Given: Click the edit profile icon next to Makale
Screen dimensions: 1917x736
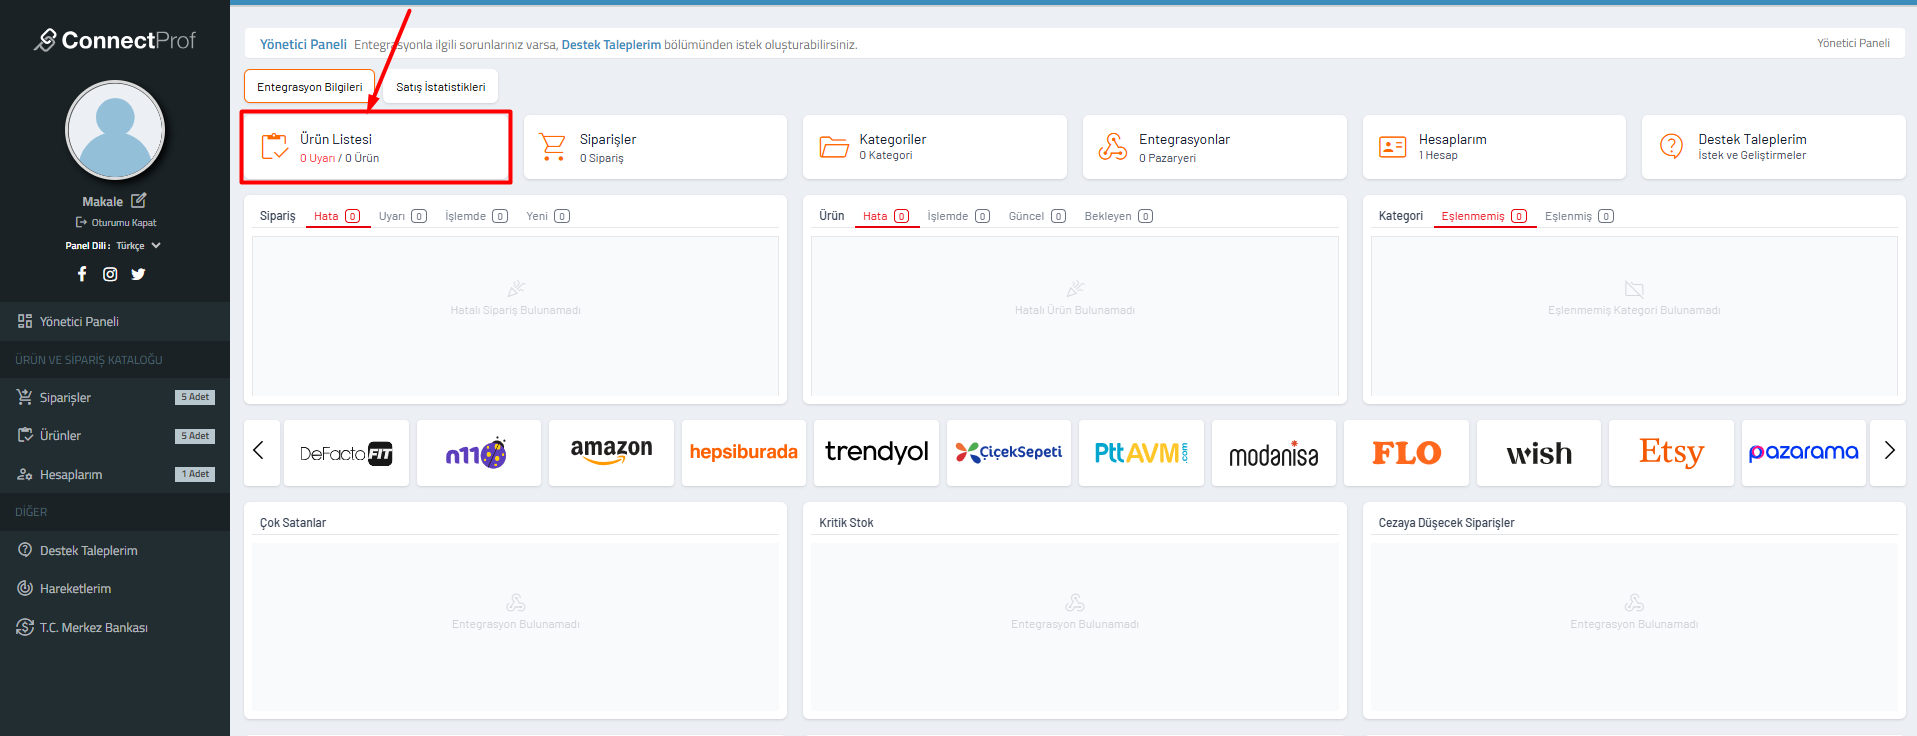Looking at the screenshot, I should pyautogui.click(x=138, y=201).
